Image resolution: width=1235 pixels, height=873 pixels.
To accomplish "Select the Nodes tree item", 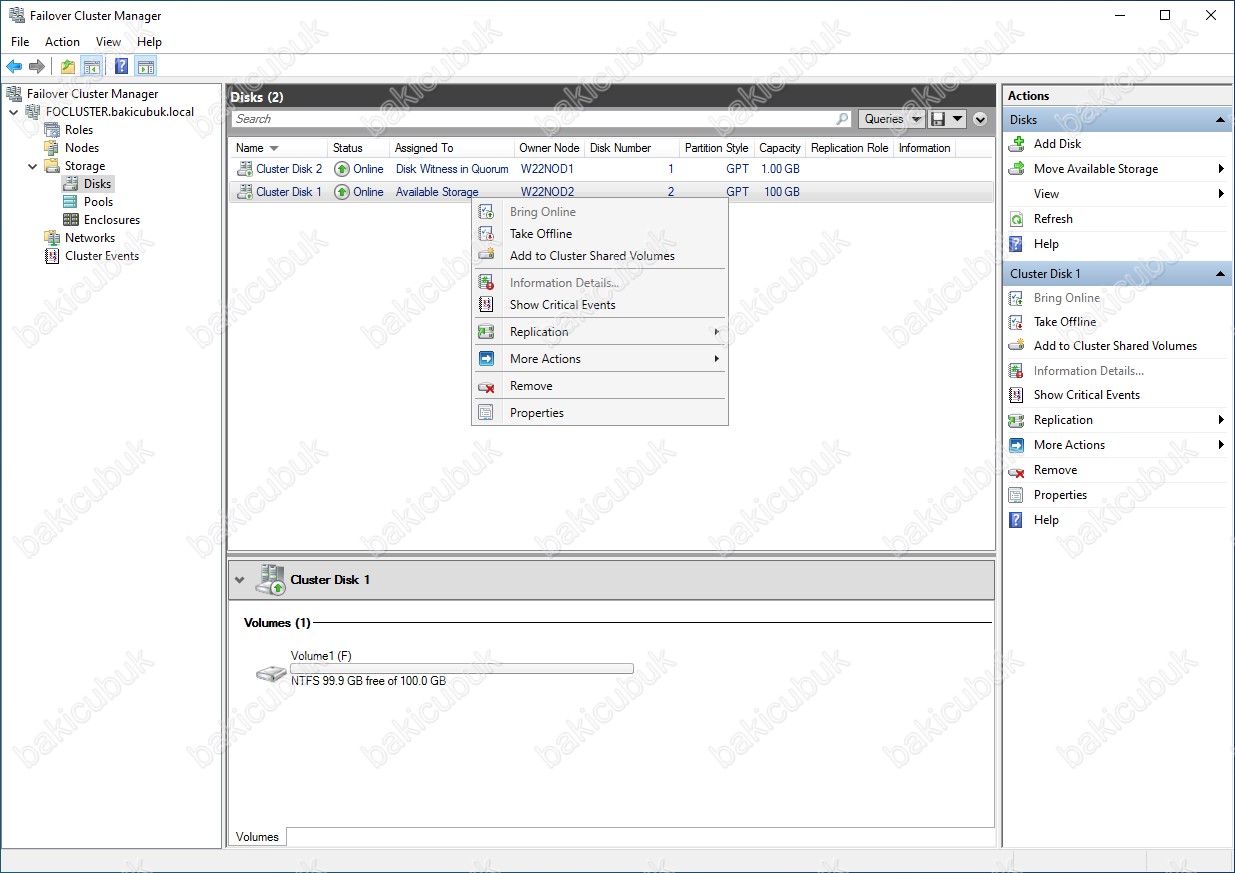I will [x=82, y=148].
